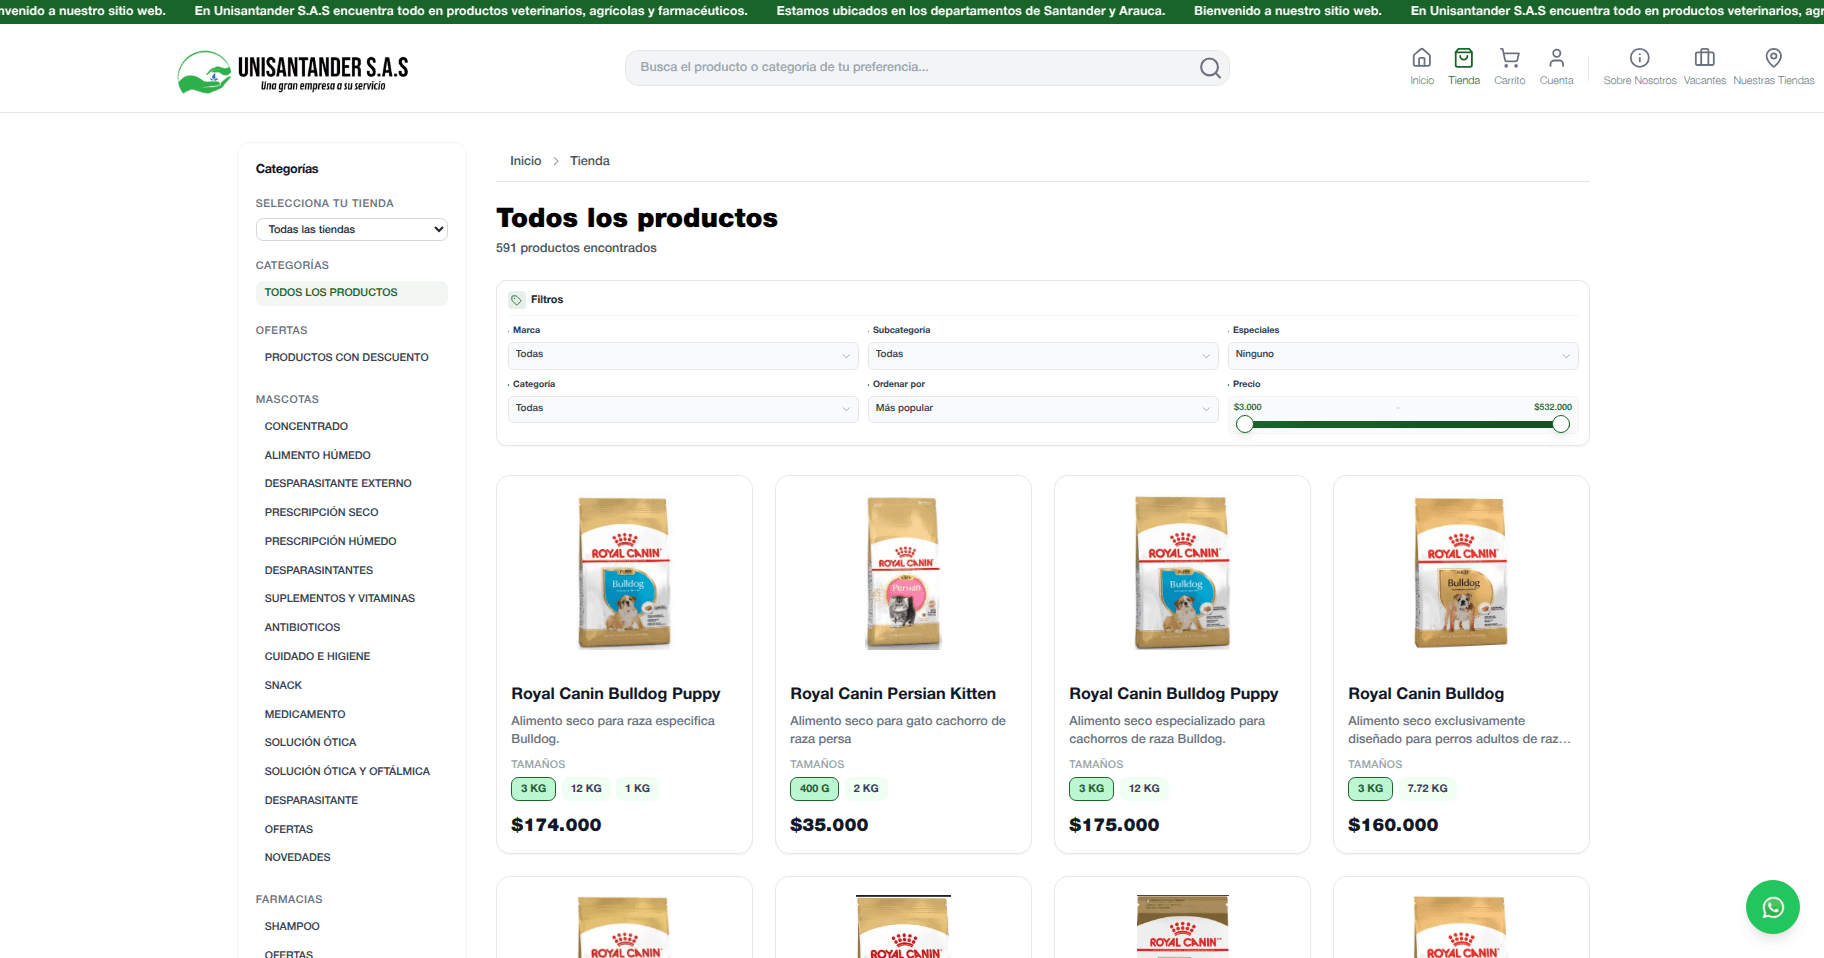Open Royal Canin Bulldog Puppy $175.000 title
This screenshot has height=958, width=1824.
tap(1174, 694)
